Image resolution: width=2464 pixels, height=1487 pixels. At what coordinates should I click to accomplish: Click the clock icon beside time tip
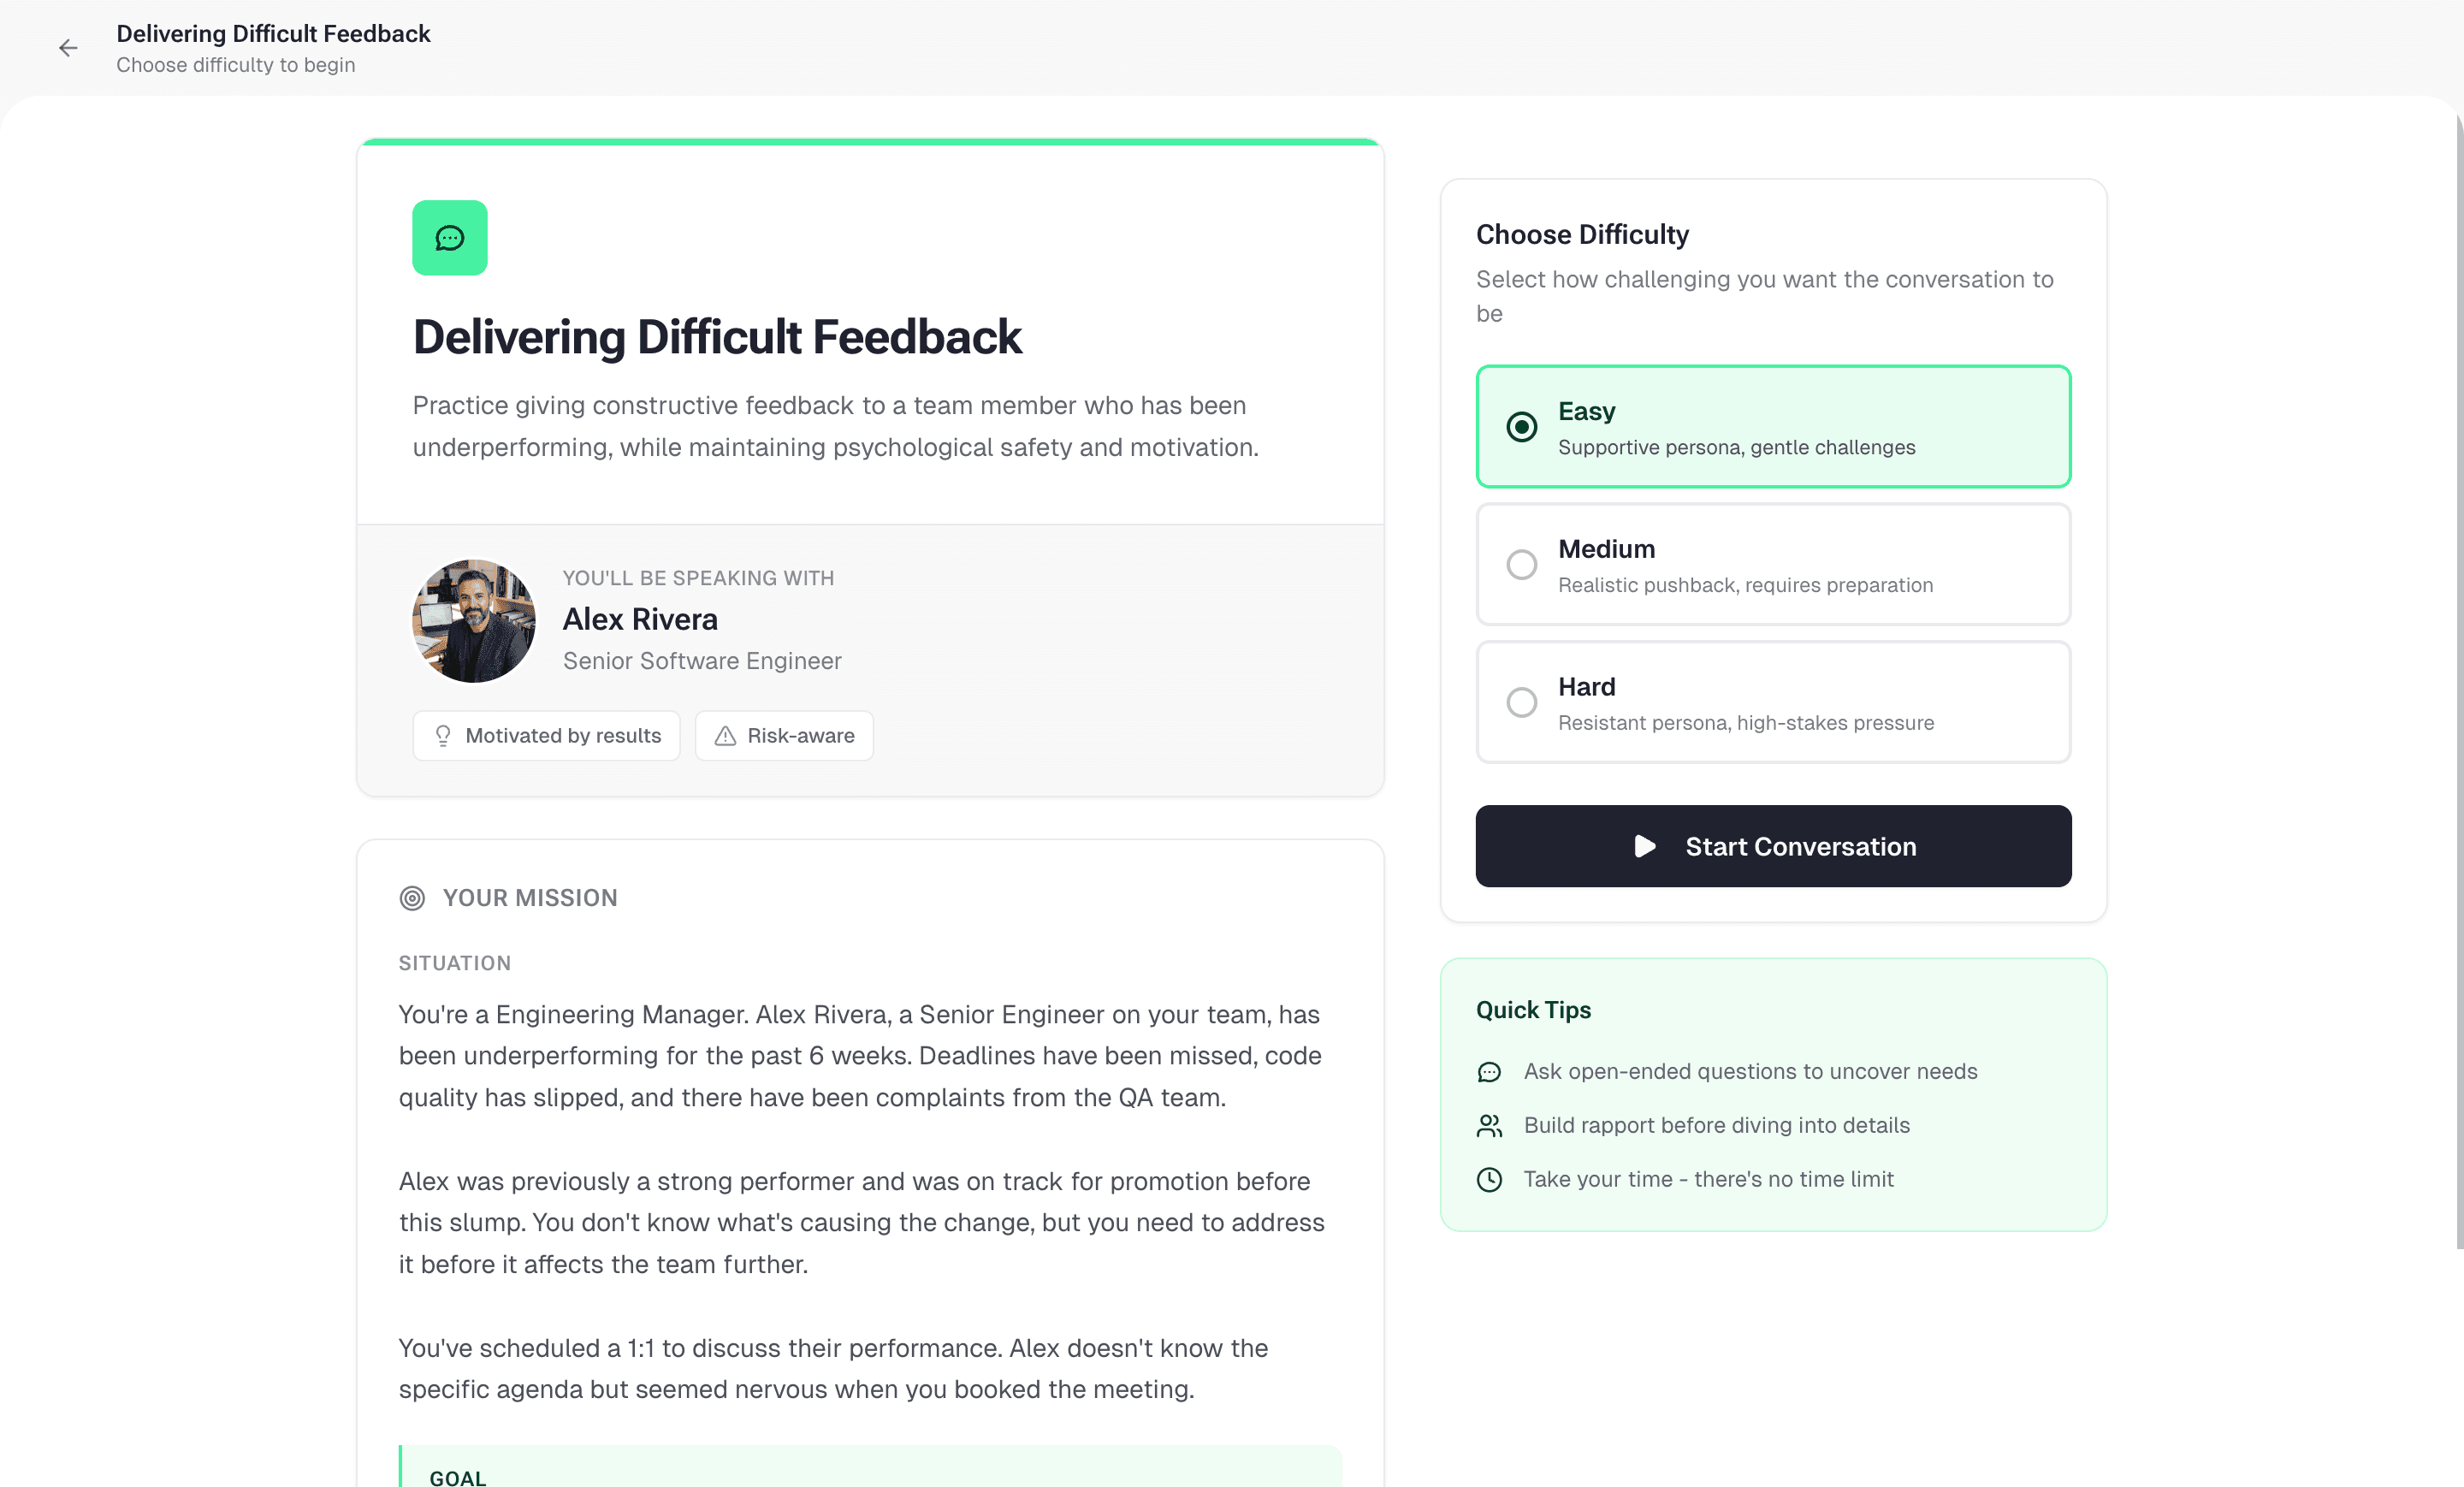(1489, 1180)
